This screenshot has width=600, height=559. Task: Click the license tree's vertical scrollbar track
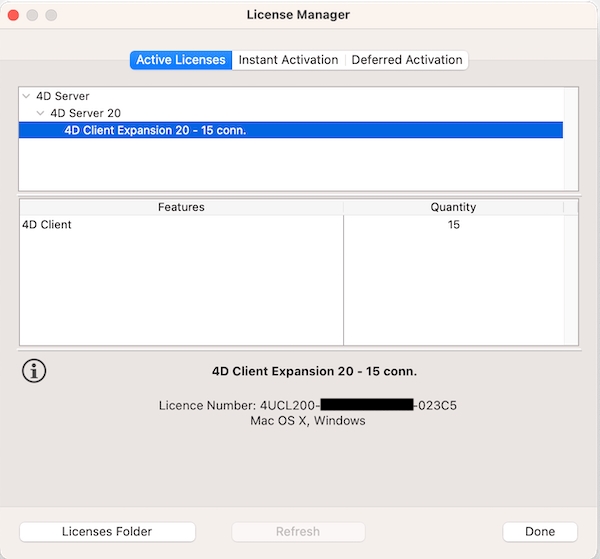571,140
